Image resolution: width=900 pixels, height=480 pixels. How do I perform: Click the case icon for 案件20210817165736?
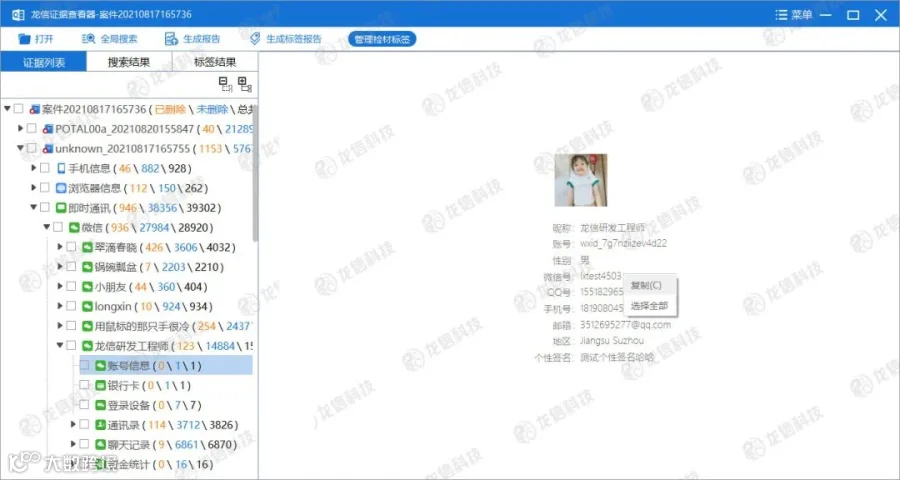[35, 109]
